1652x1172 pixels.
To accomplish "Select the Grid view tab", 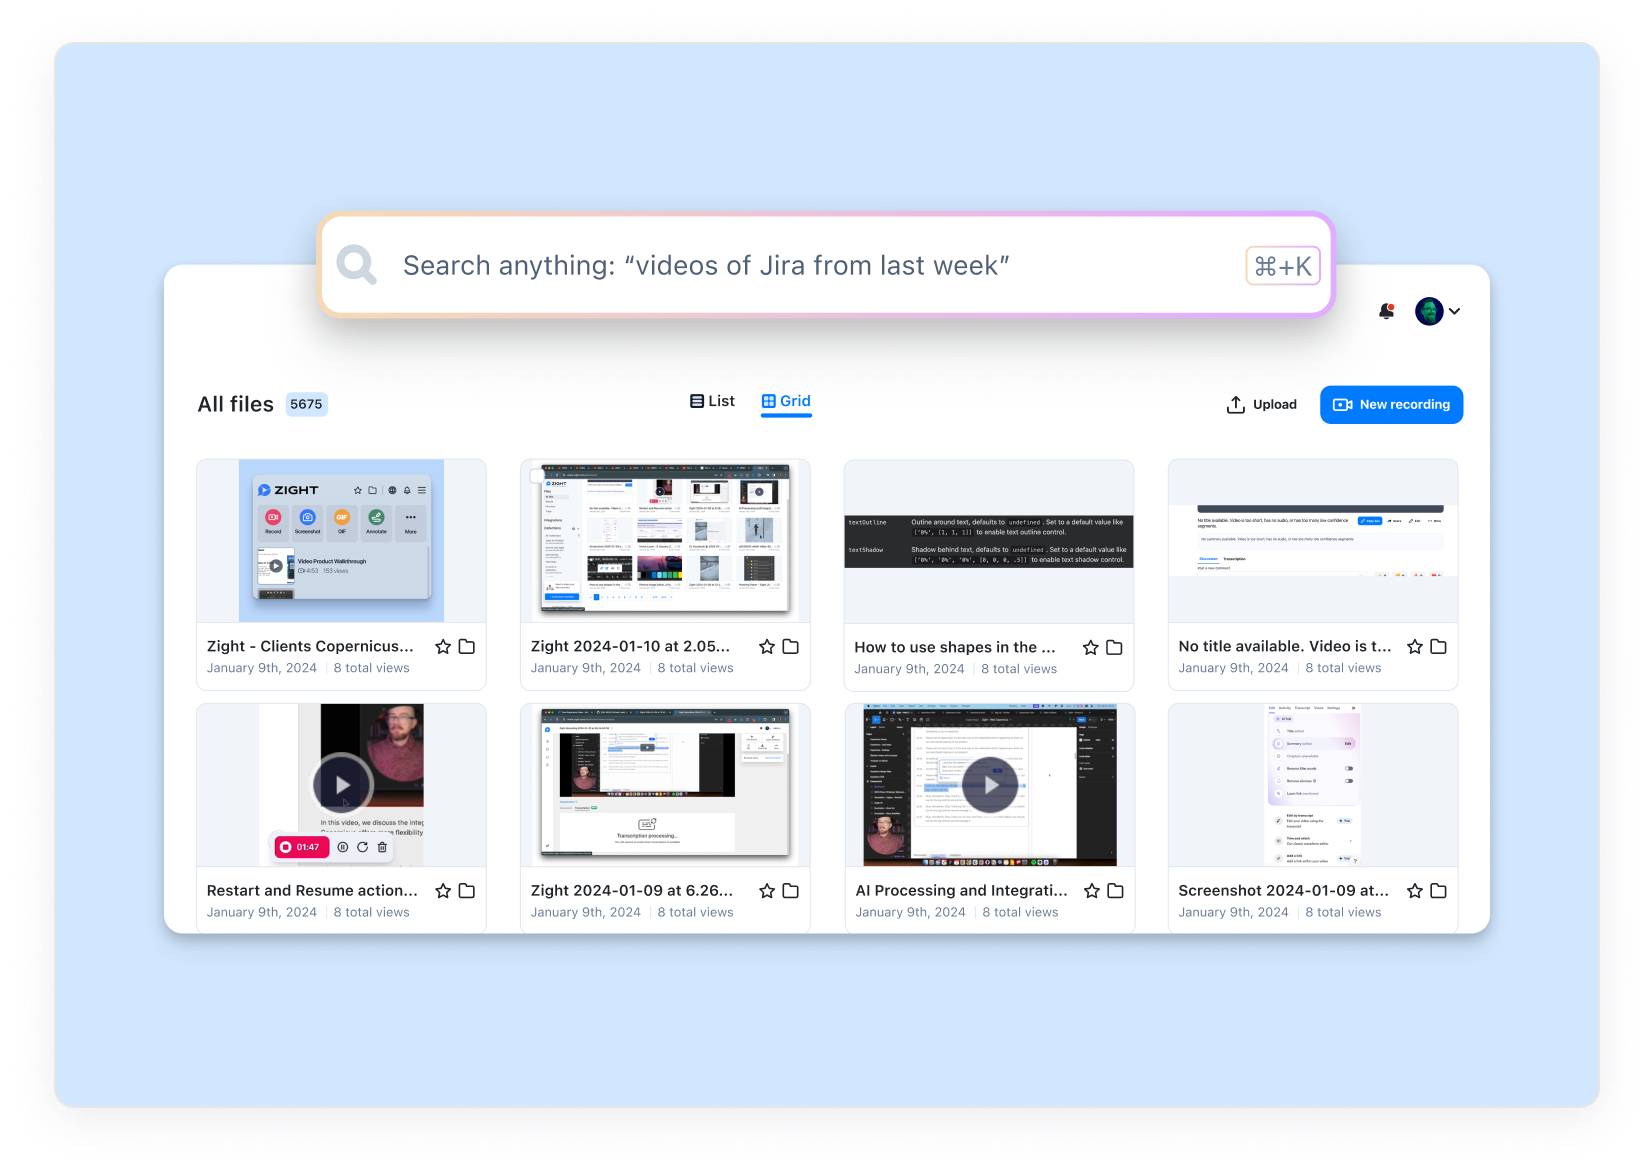I will coord(786,401).
